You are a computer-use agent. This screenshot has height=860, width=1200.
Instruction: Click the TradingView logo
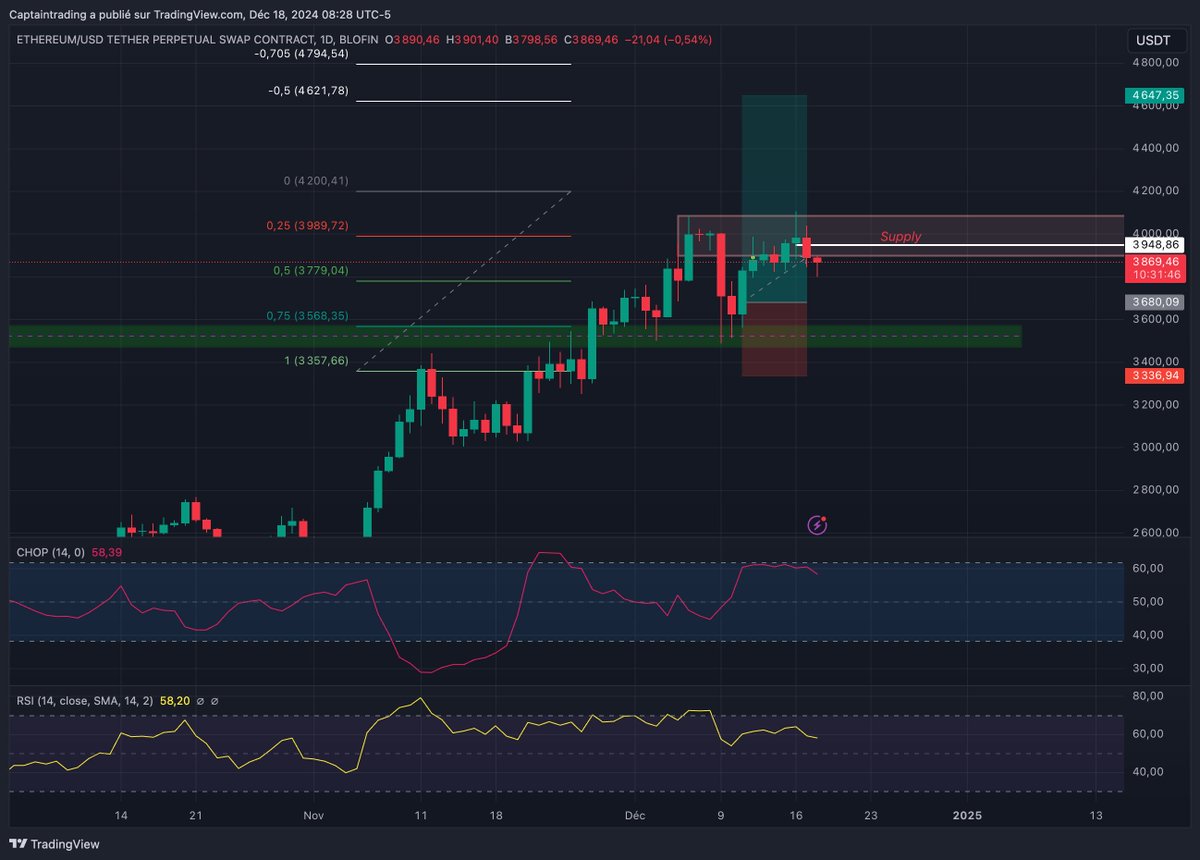(x=55, y=844)
